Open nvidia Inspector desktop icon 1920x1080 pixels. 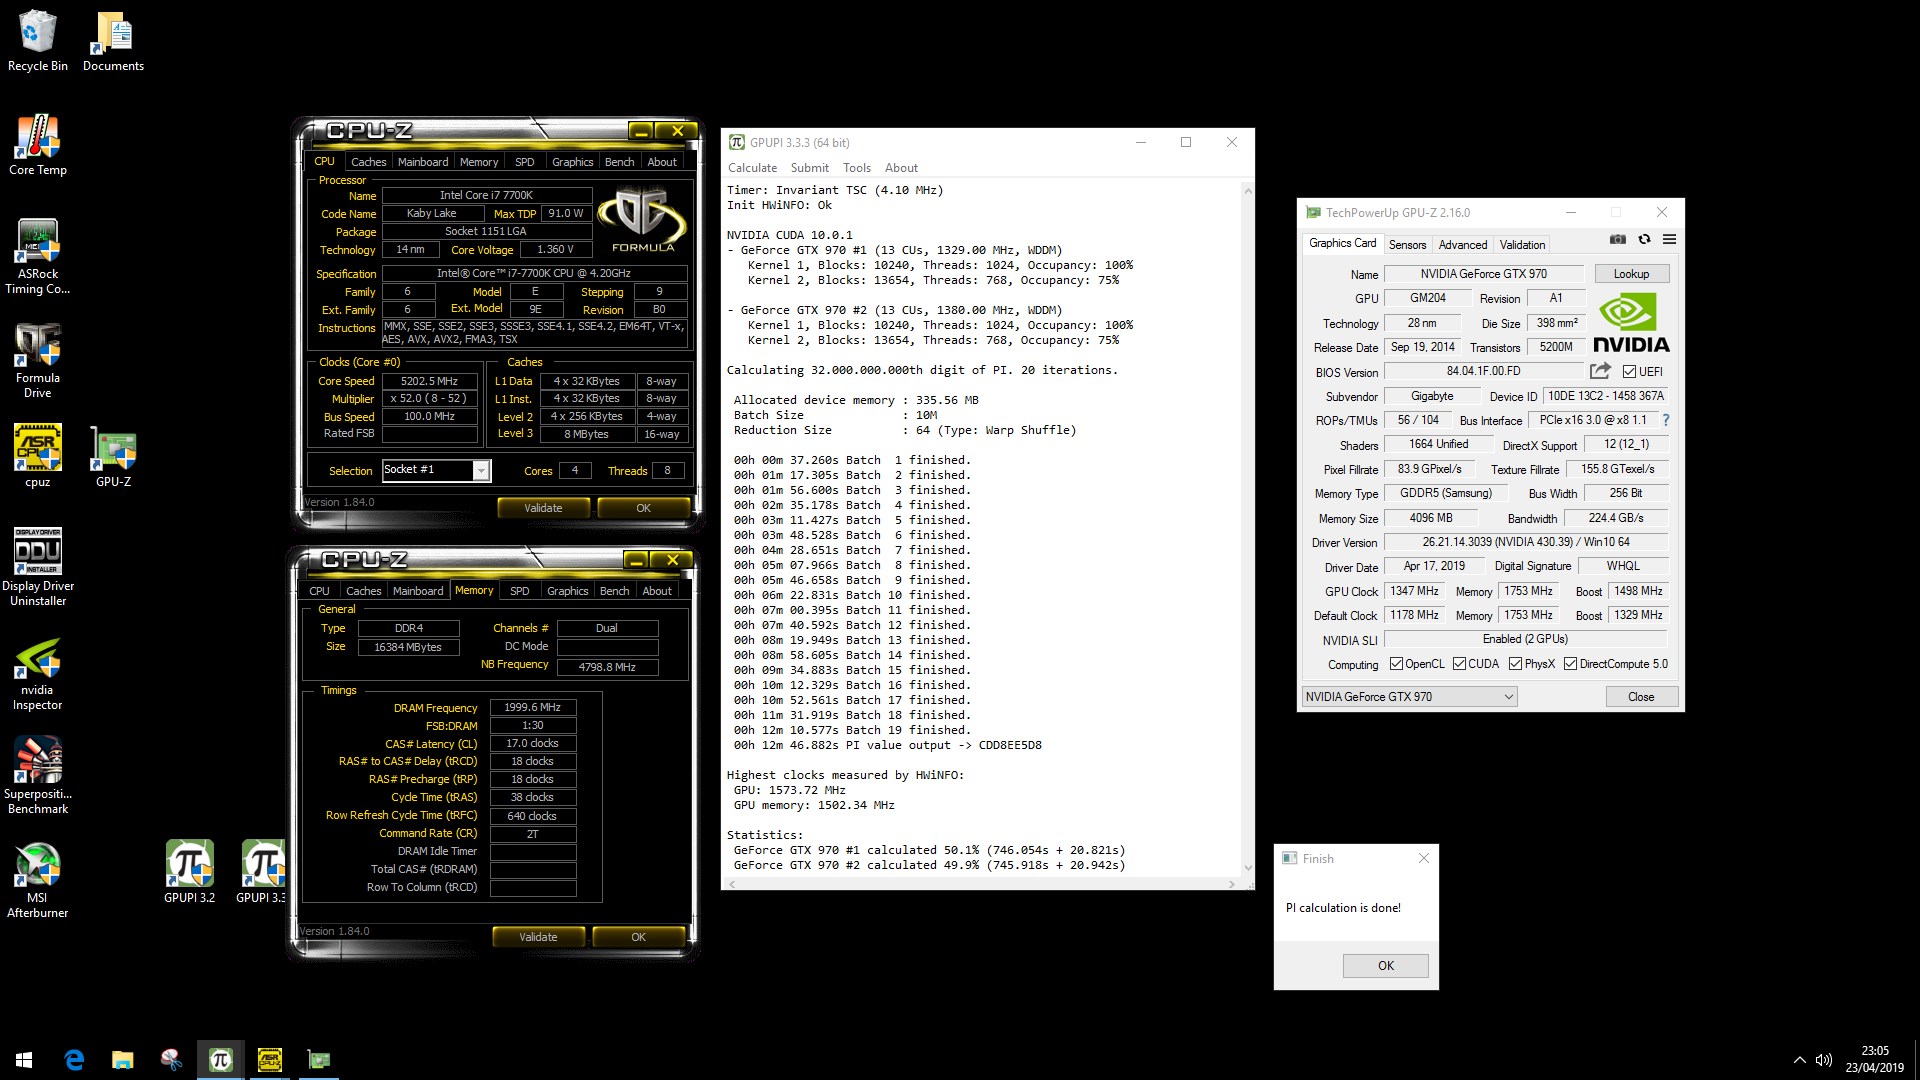click(x=38, y=673)
